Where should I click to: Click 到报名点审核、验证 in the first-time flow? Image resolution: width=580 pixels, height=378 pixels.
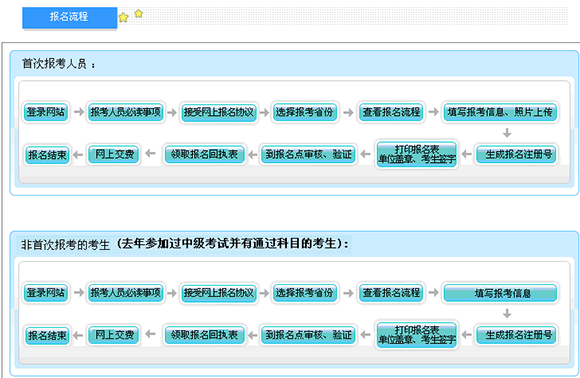[x=308, y=154]
